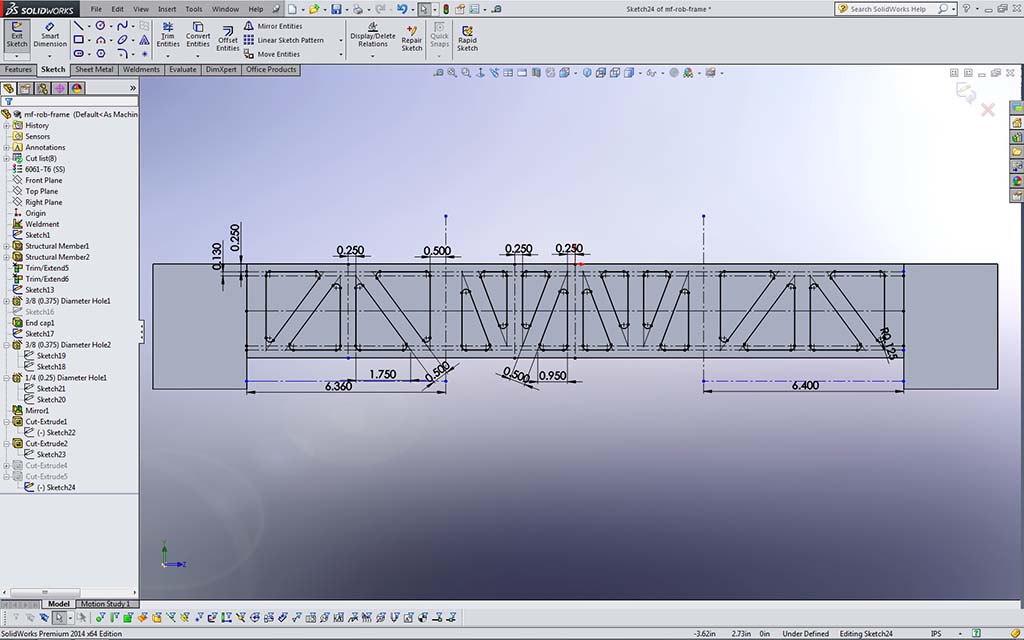The width and height of the screenshot is (1024, 640).
Task: Click Display/Delete Relations tool
Action: 372,35
